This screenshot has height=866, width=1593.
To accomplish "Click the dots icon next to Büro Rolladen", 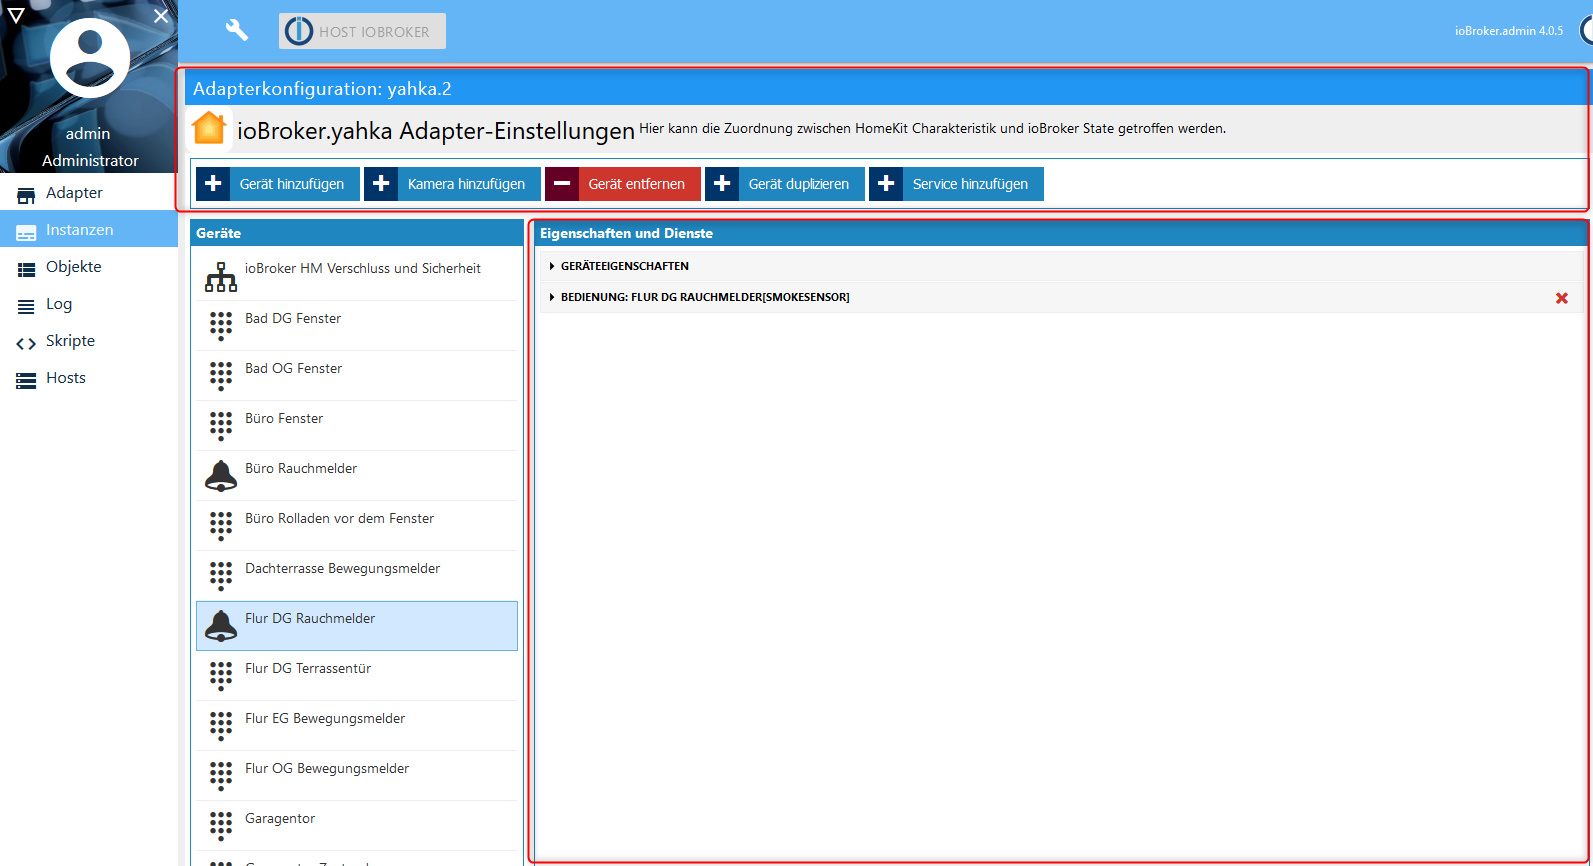I will click(221, 526).
